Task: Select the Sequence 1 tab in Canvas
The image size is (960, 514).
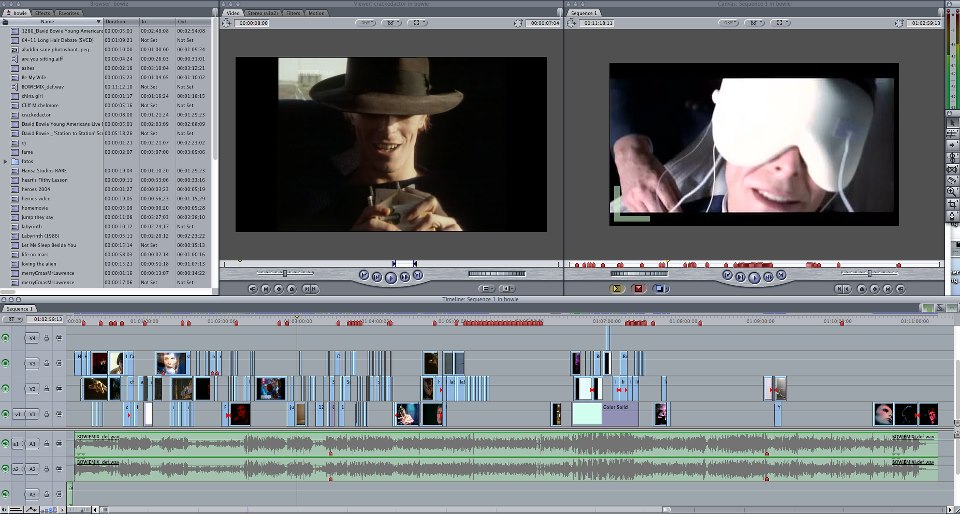Action: click(584, 12)
